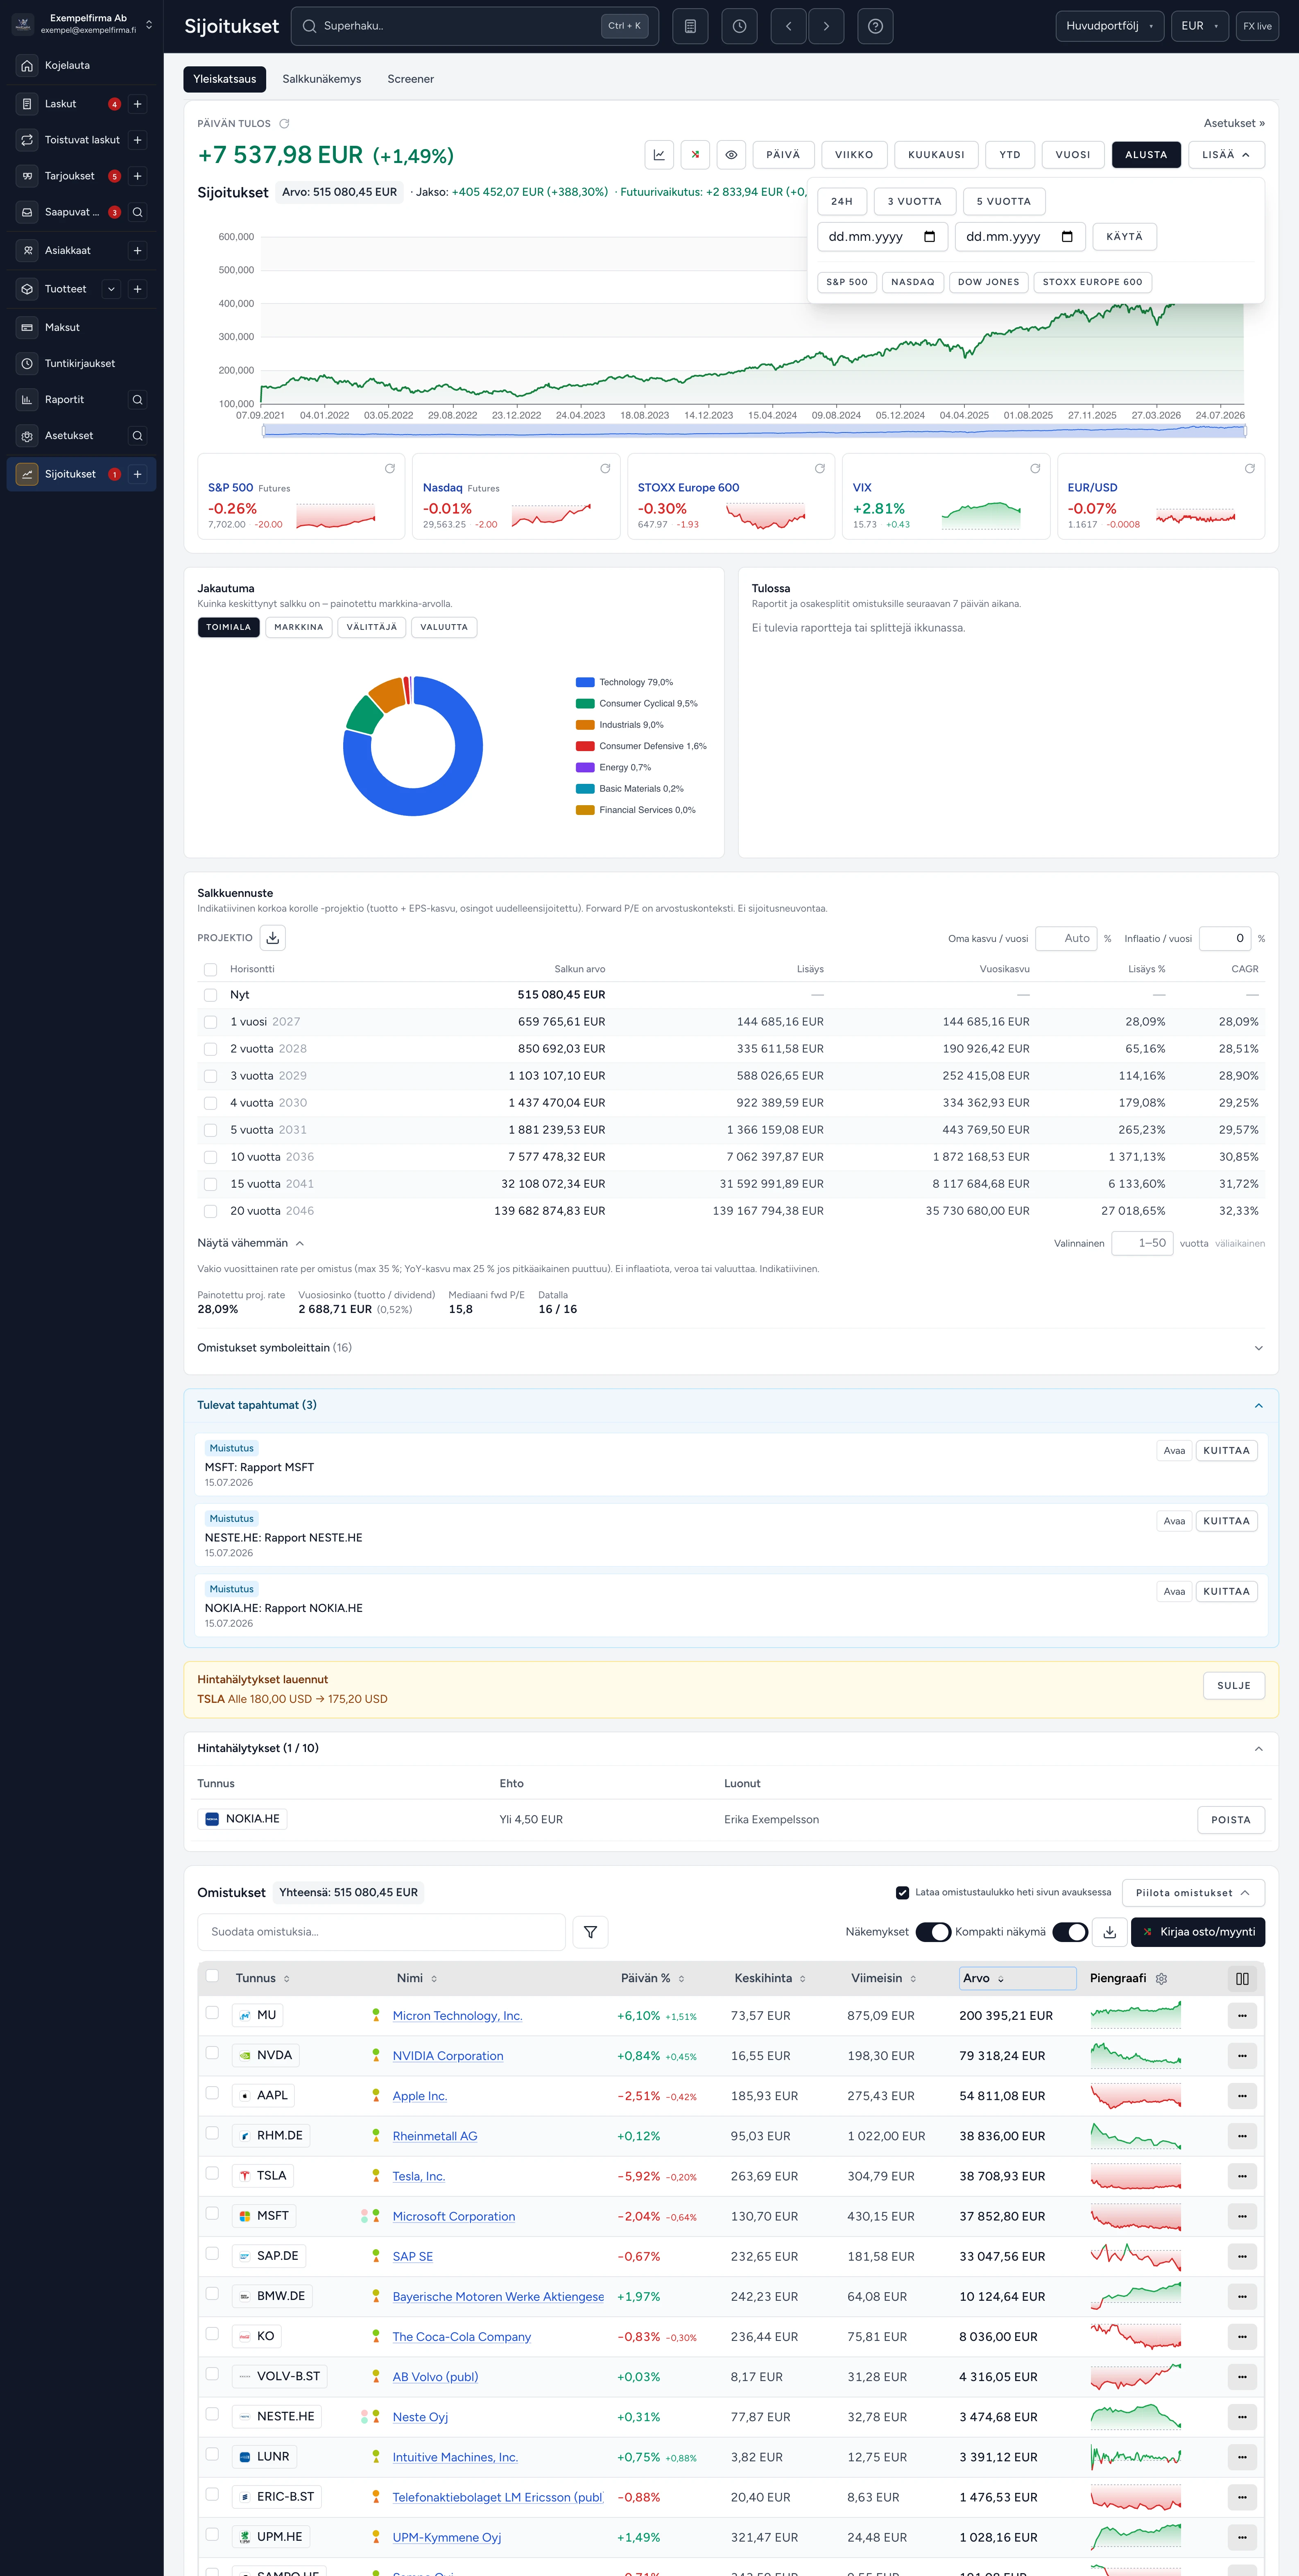This screenshot has width=1299, height=2576.
Task: Show the line chart view icon
Action: click(659, 155)
